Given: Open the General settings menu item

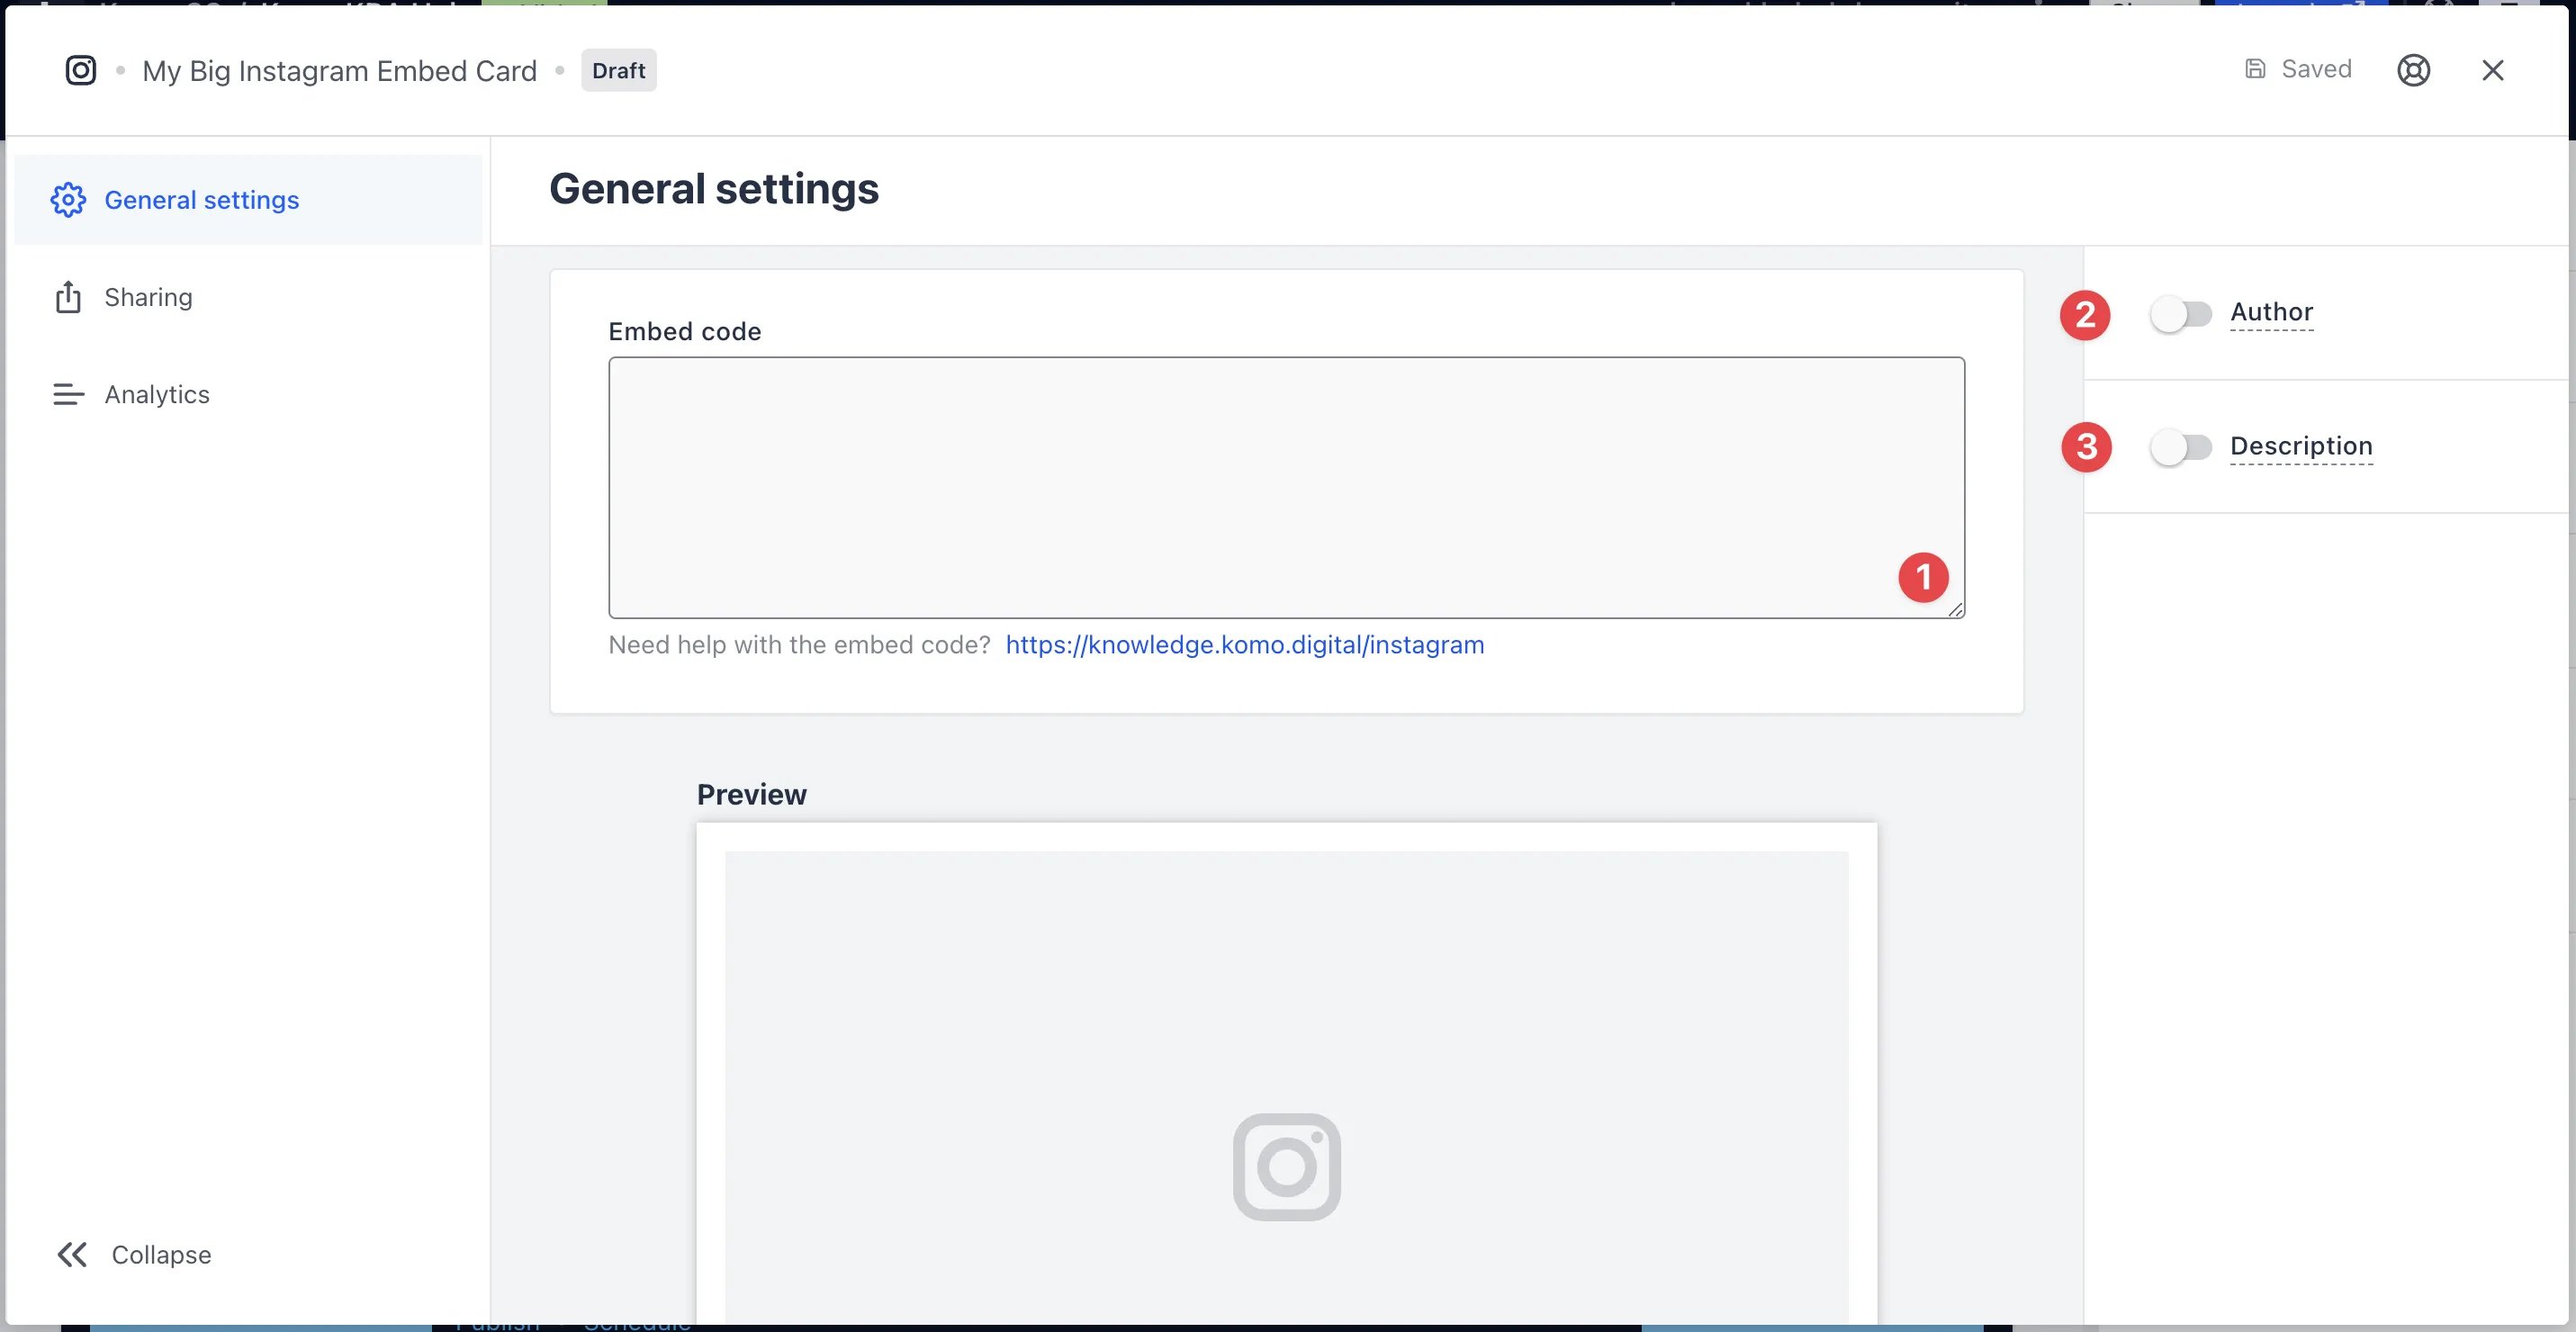Looking at the screenshot, I should click(x=248, y=200).
